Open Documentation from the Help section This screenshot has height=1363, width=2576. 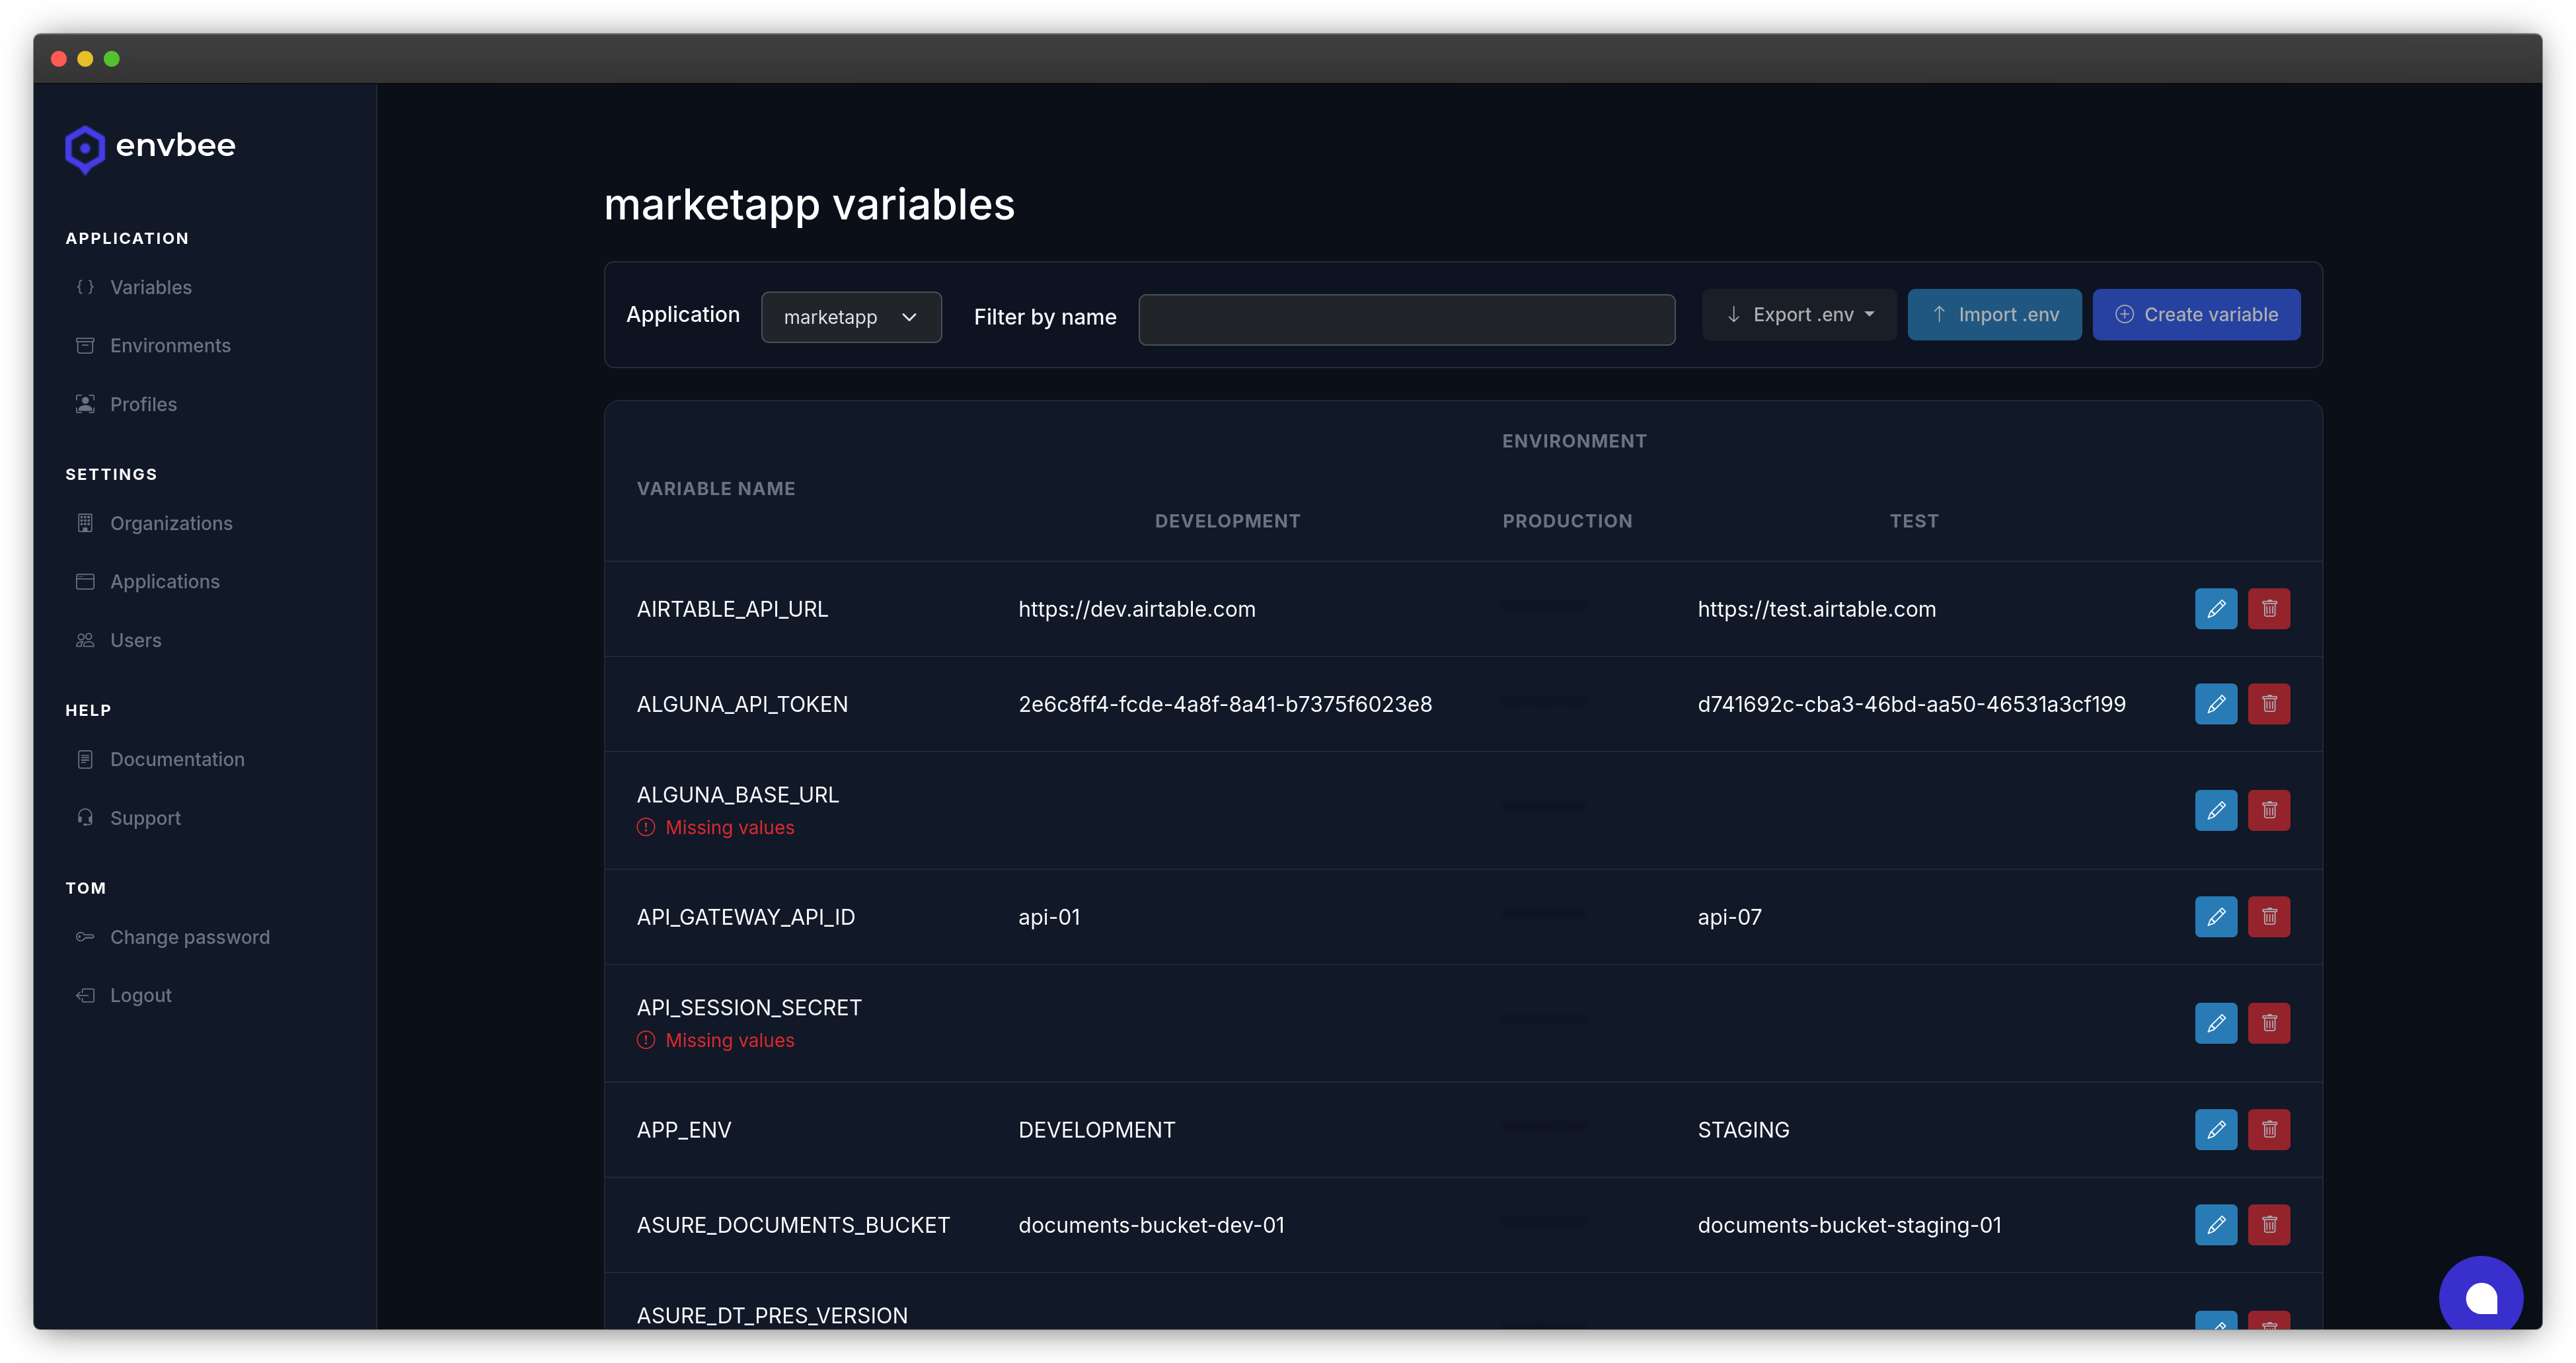click(177, 759)
